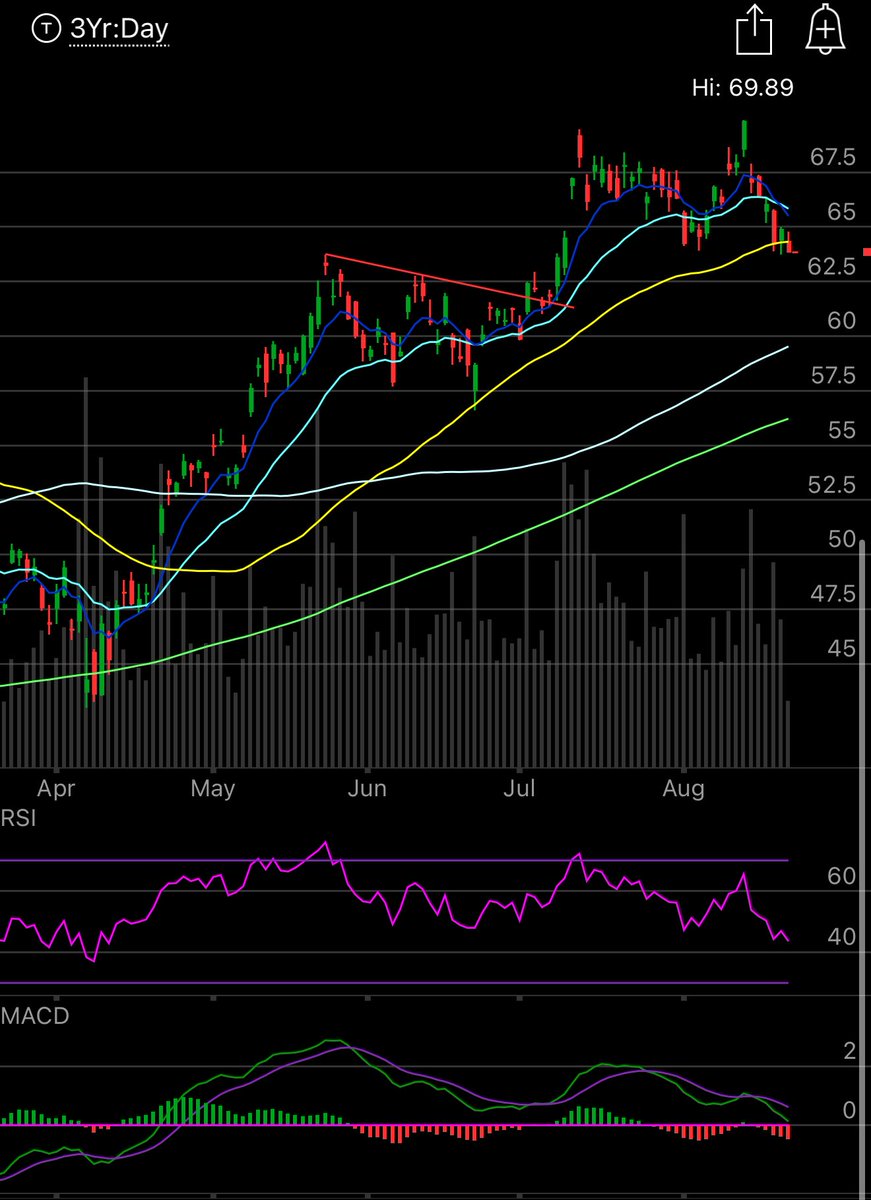This screenshot has width=871, height=1200.
Task: Click the 47.5 price axis label
Action: coord(832,594)
